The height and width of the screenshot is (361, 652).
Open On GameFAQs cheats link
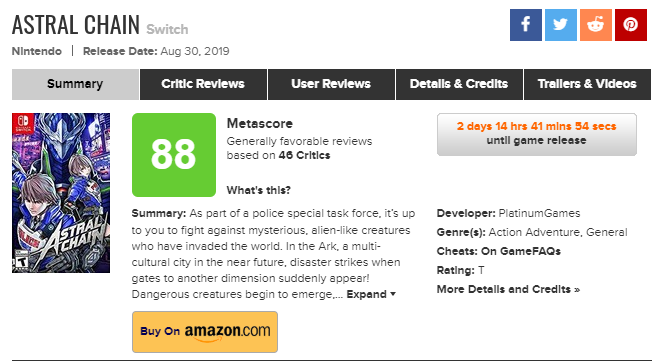[x=521, y=251]
